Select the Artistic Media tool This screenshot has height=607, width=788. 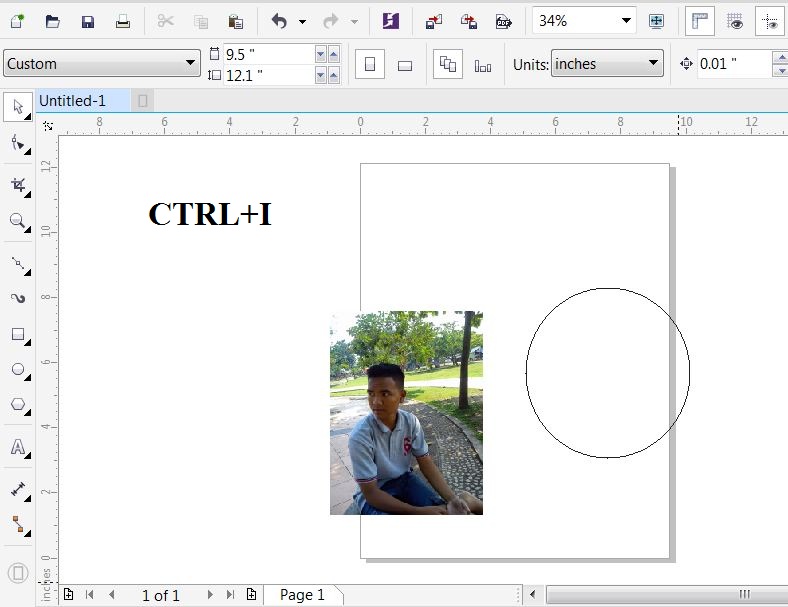[18, 298]
